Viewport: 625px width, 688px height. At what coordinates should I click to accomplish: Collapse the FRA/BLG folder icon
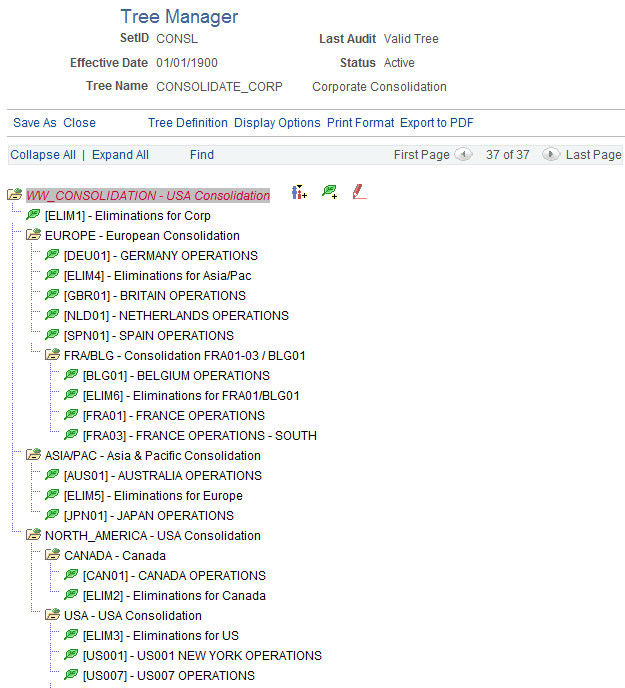click(x=52, y=354)
